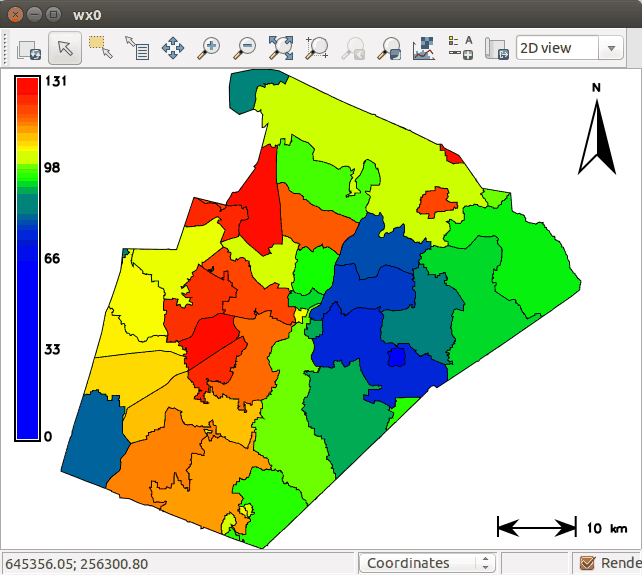Image resolution: width=642 pixels, height=575 pixels.
Task: Choose the Query raster/vector map tool
Action: (x=136, y=47)
